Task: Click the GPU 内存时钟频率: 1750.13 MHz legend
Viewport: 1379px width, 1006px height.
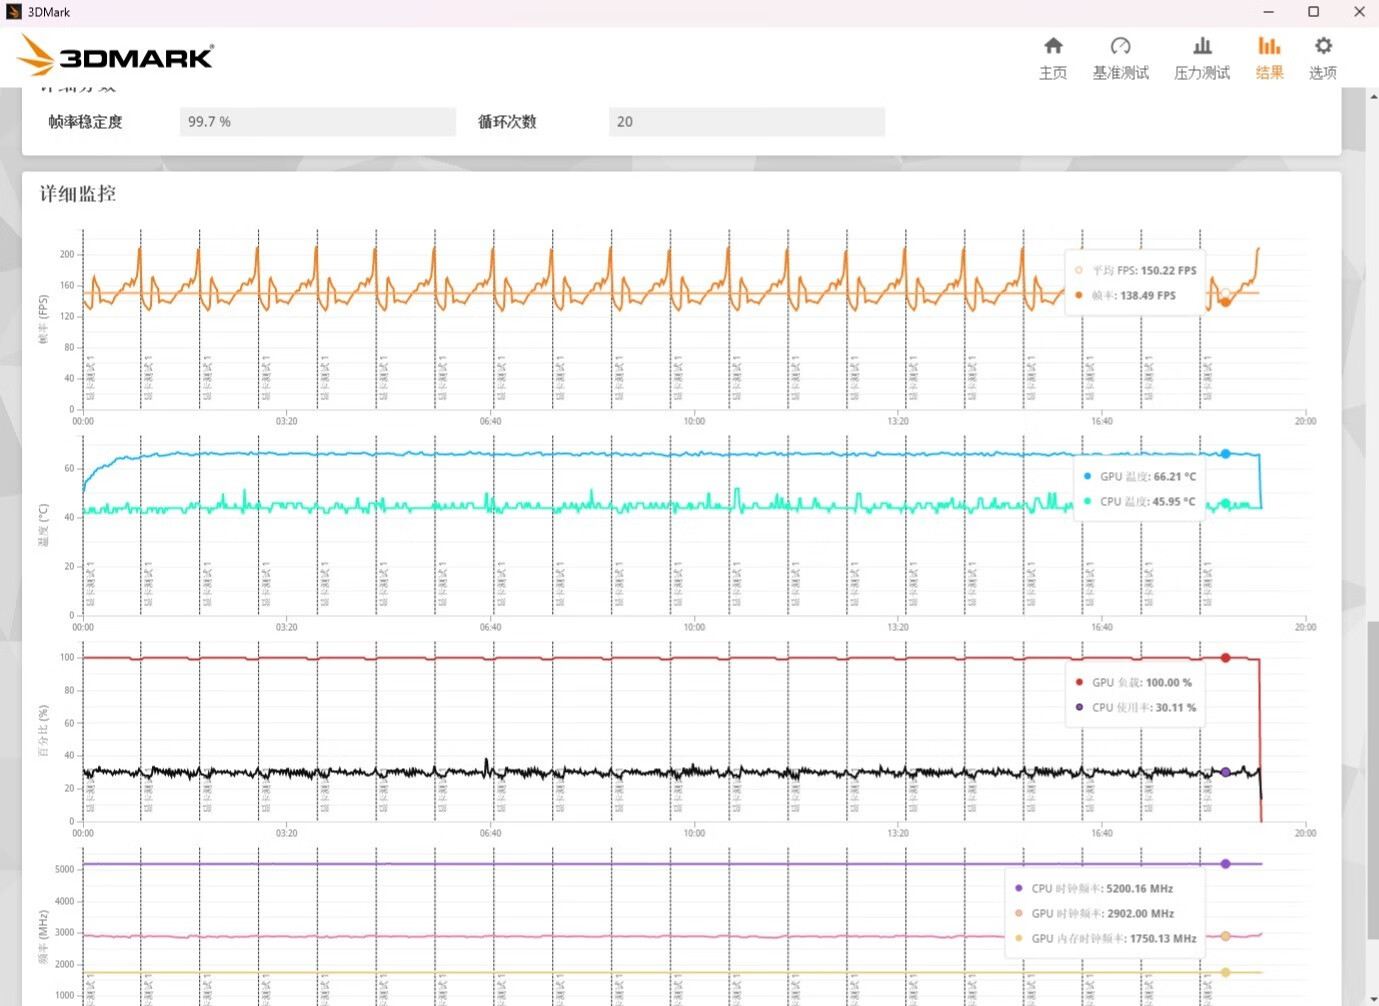Action: click(1105, 938)
